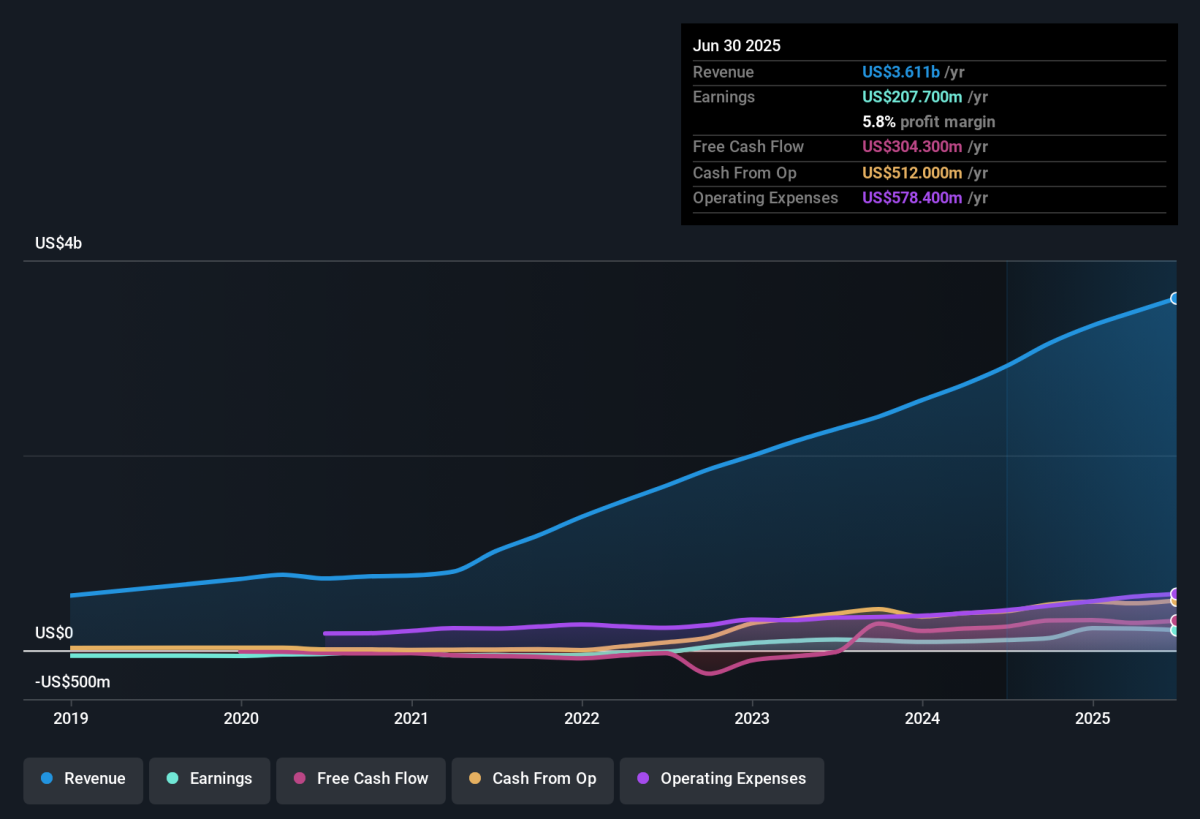The width and height of the screenshot is (1200, 819).
Task: Click the 2022 label on the x-axis
Action: [581, 718]
